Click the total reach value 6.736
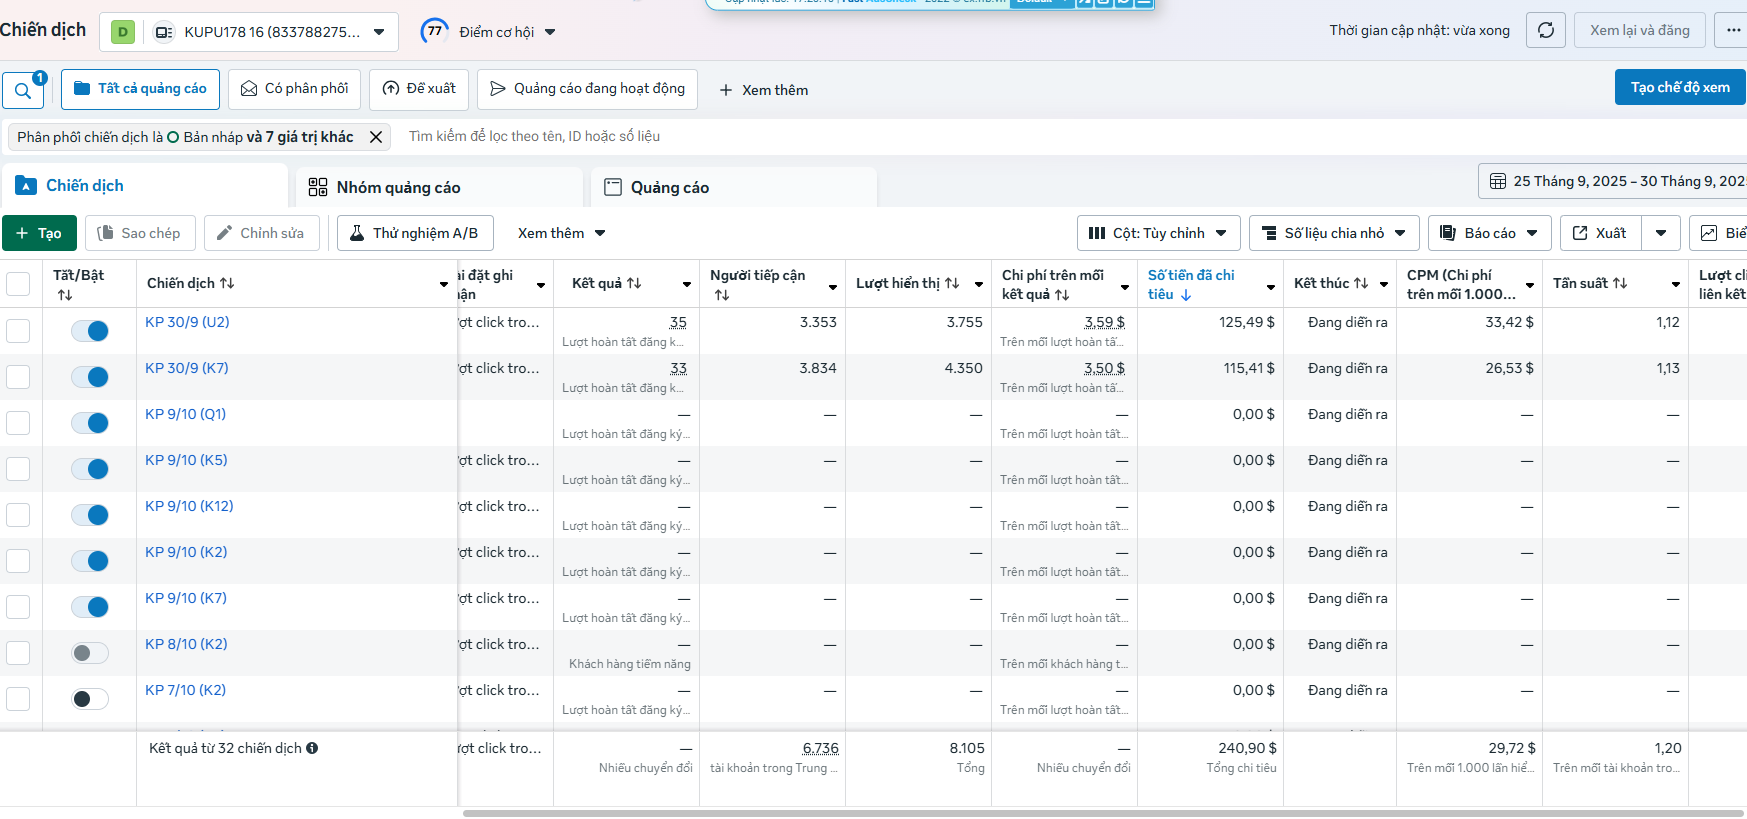1747x819 pixels. [x=820, y=748]
